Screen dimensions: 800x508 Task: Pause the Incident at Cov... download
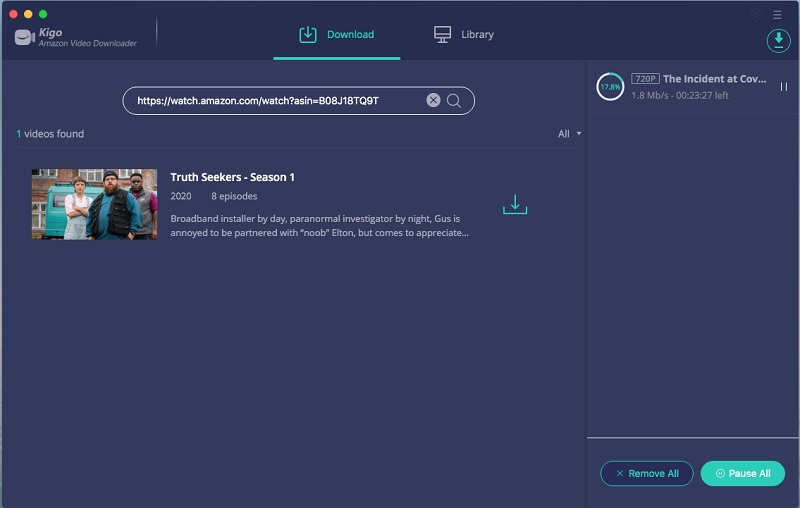click(784, 87)
